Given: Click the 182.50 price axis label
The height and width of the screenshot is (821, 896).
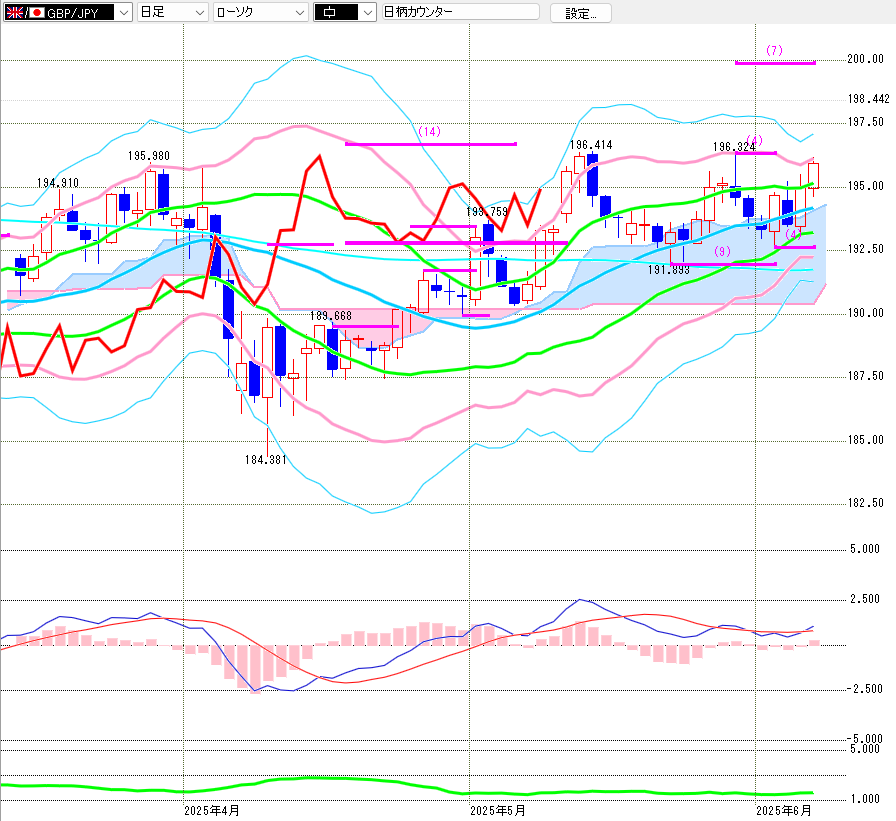Looking at the screenshot, I should [x=865, y=502].
